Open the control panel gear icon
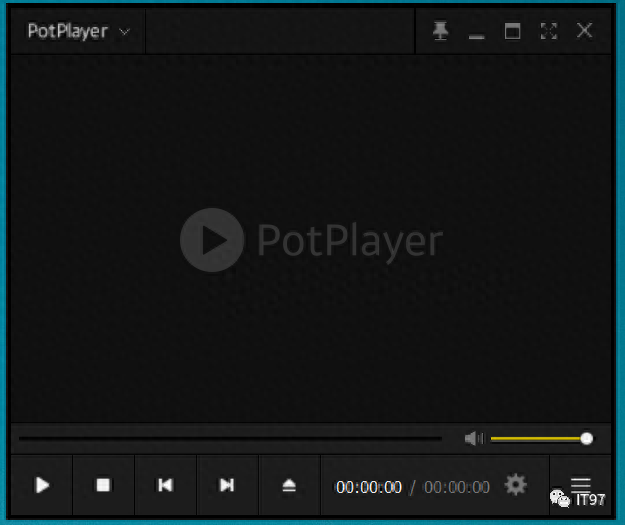The height and width of the screenshot is (525, 625). (x=515, y=485)
